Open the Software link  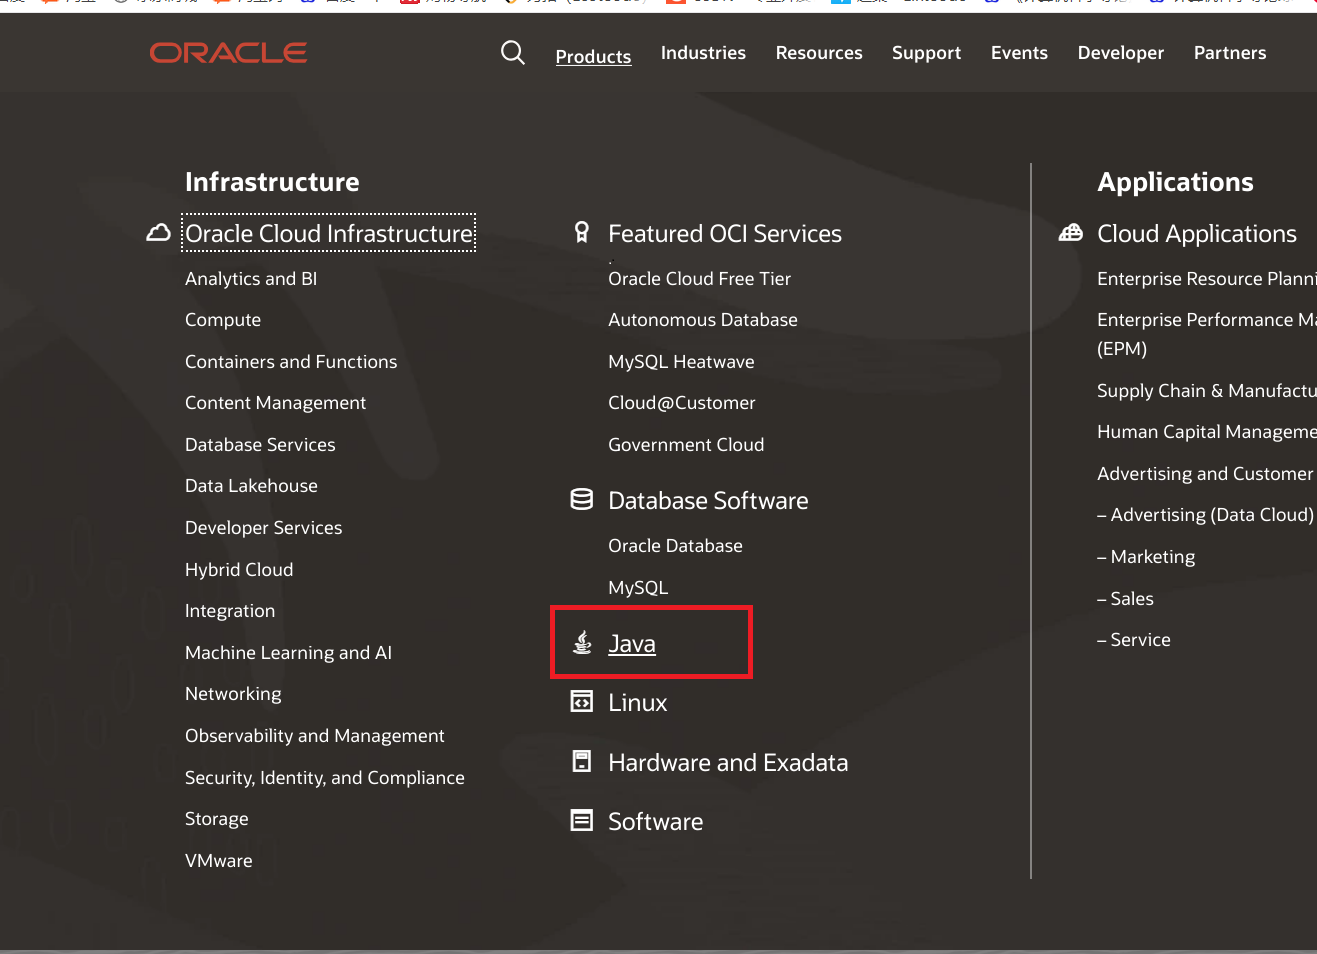656,822
